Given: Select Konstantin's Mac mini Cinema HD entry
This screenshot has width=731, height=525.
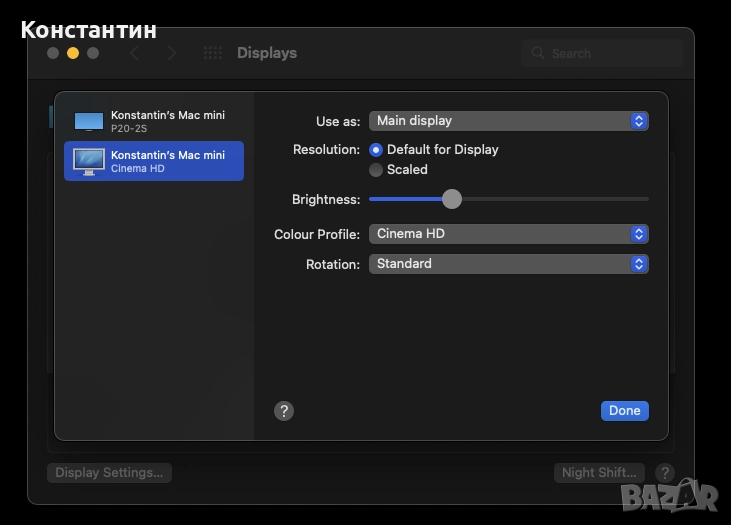Looking at the screenshot, I should [167, 161].
